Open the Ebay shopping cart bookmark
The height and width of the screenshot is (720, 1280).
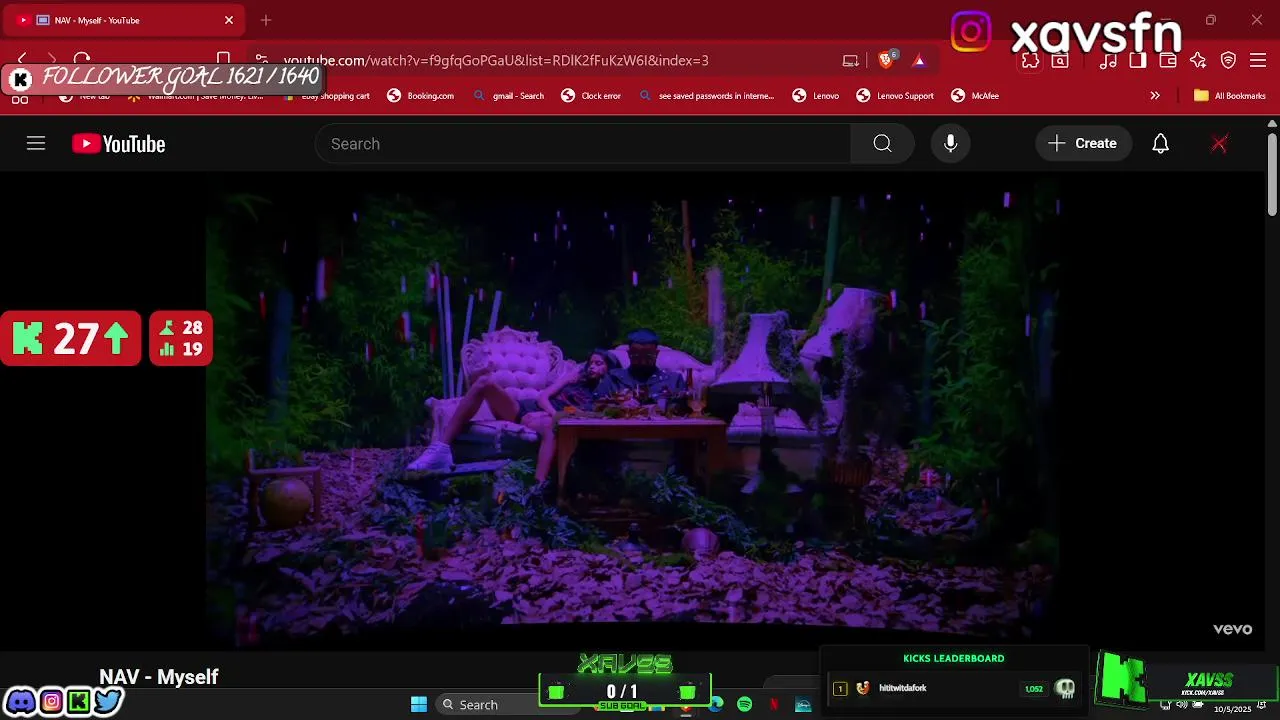point(327,96)
